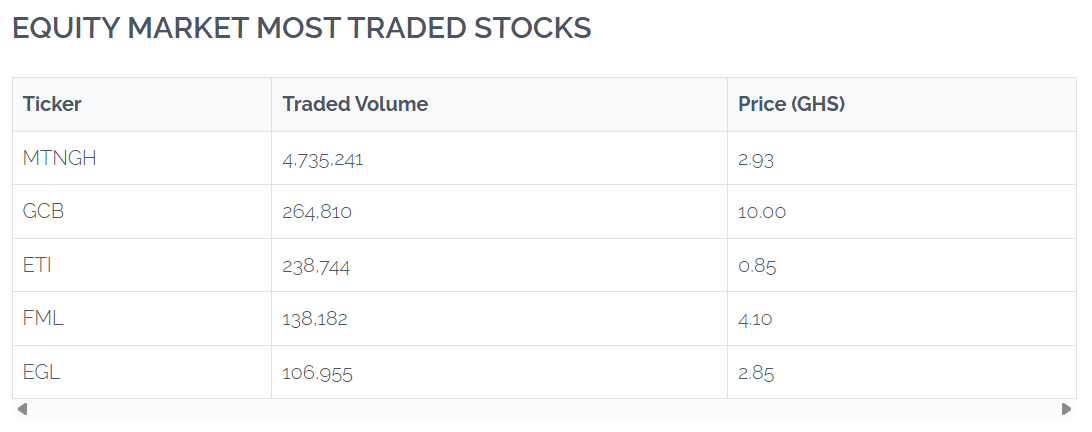The width and height of the screenshot is (1092, 432).
Task: Click the ETI ticker cell
Action: tap(142, 265)
